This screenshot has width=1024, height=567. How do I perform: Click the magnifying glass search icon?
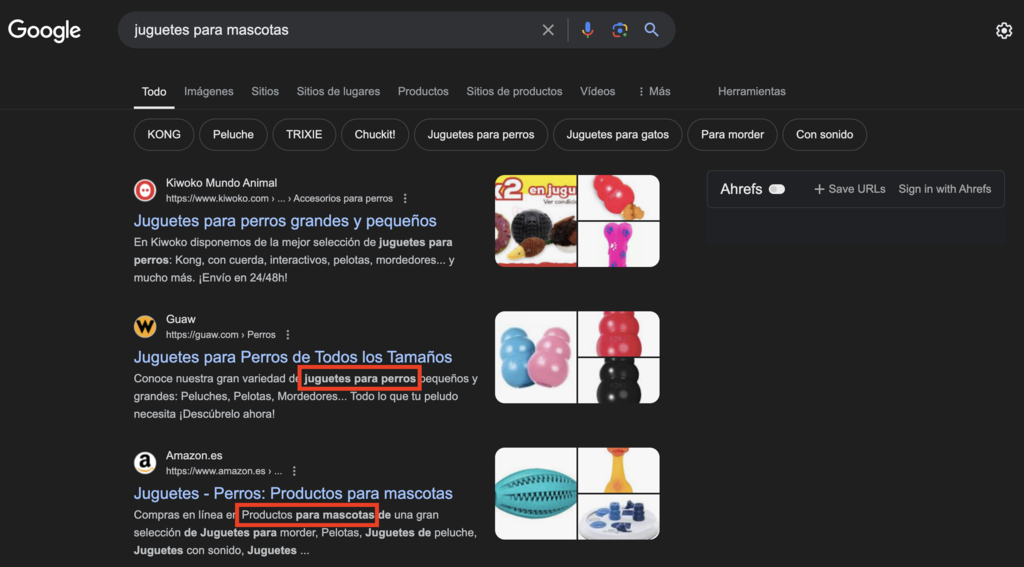651,30
